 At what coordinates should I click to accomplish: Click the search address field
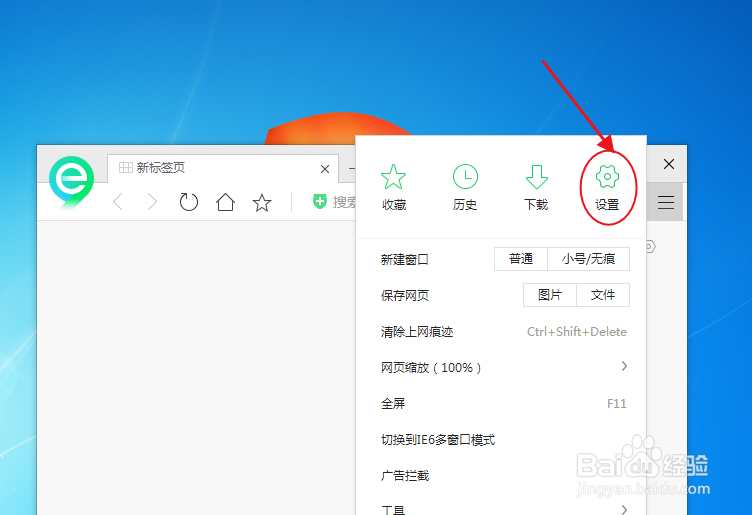click(x=343, y=202)
